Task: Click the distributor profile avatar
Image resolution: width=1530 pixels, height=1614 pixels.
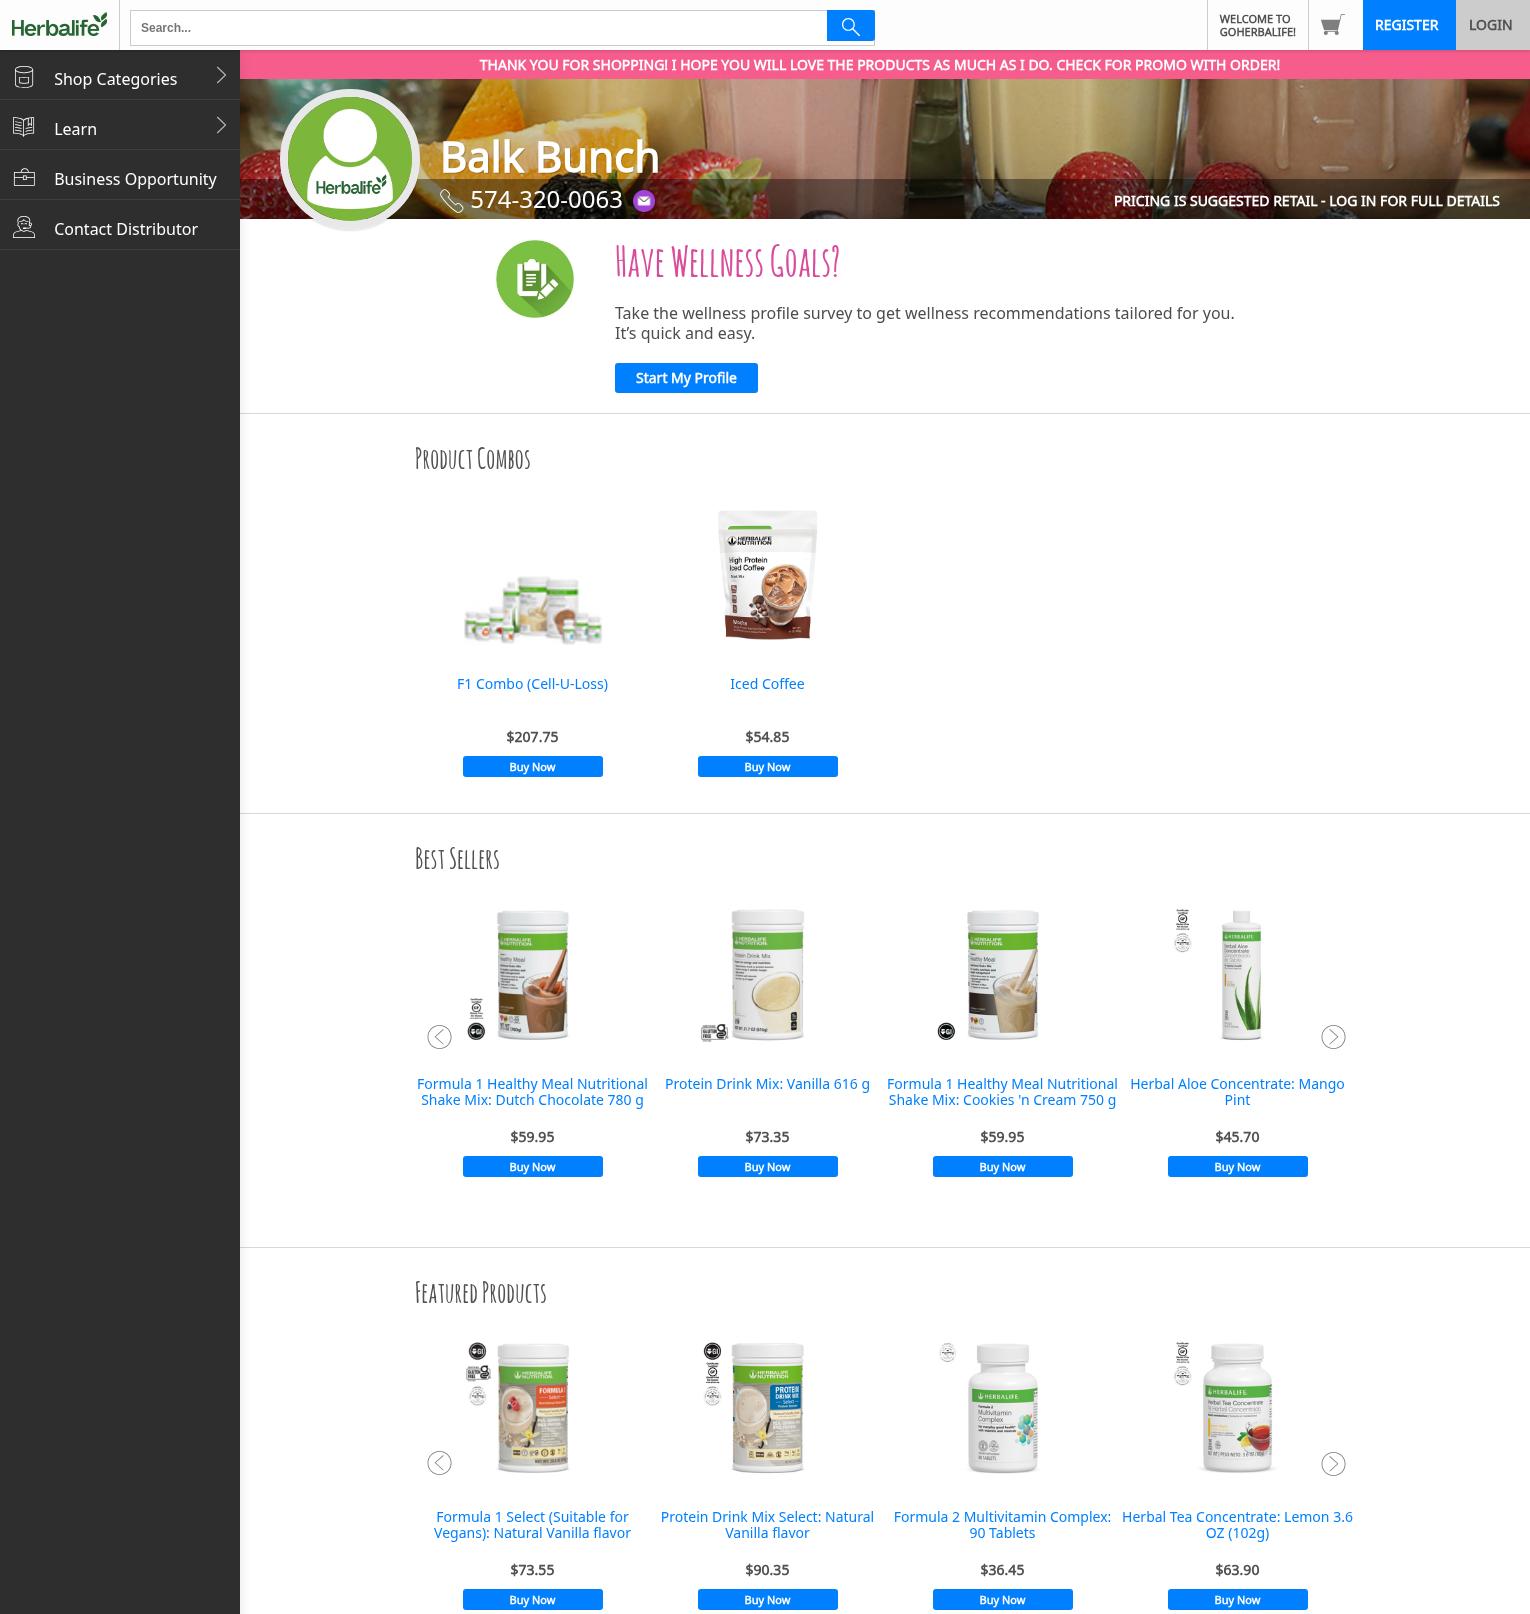Action: coord(350,160)
